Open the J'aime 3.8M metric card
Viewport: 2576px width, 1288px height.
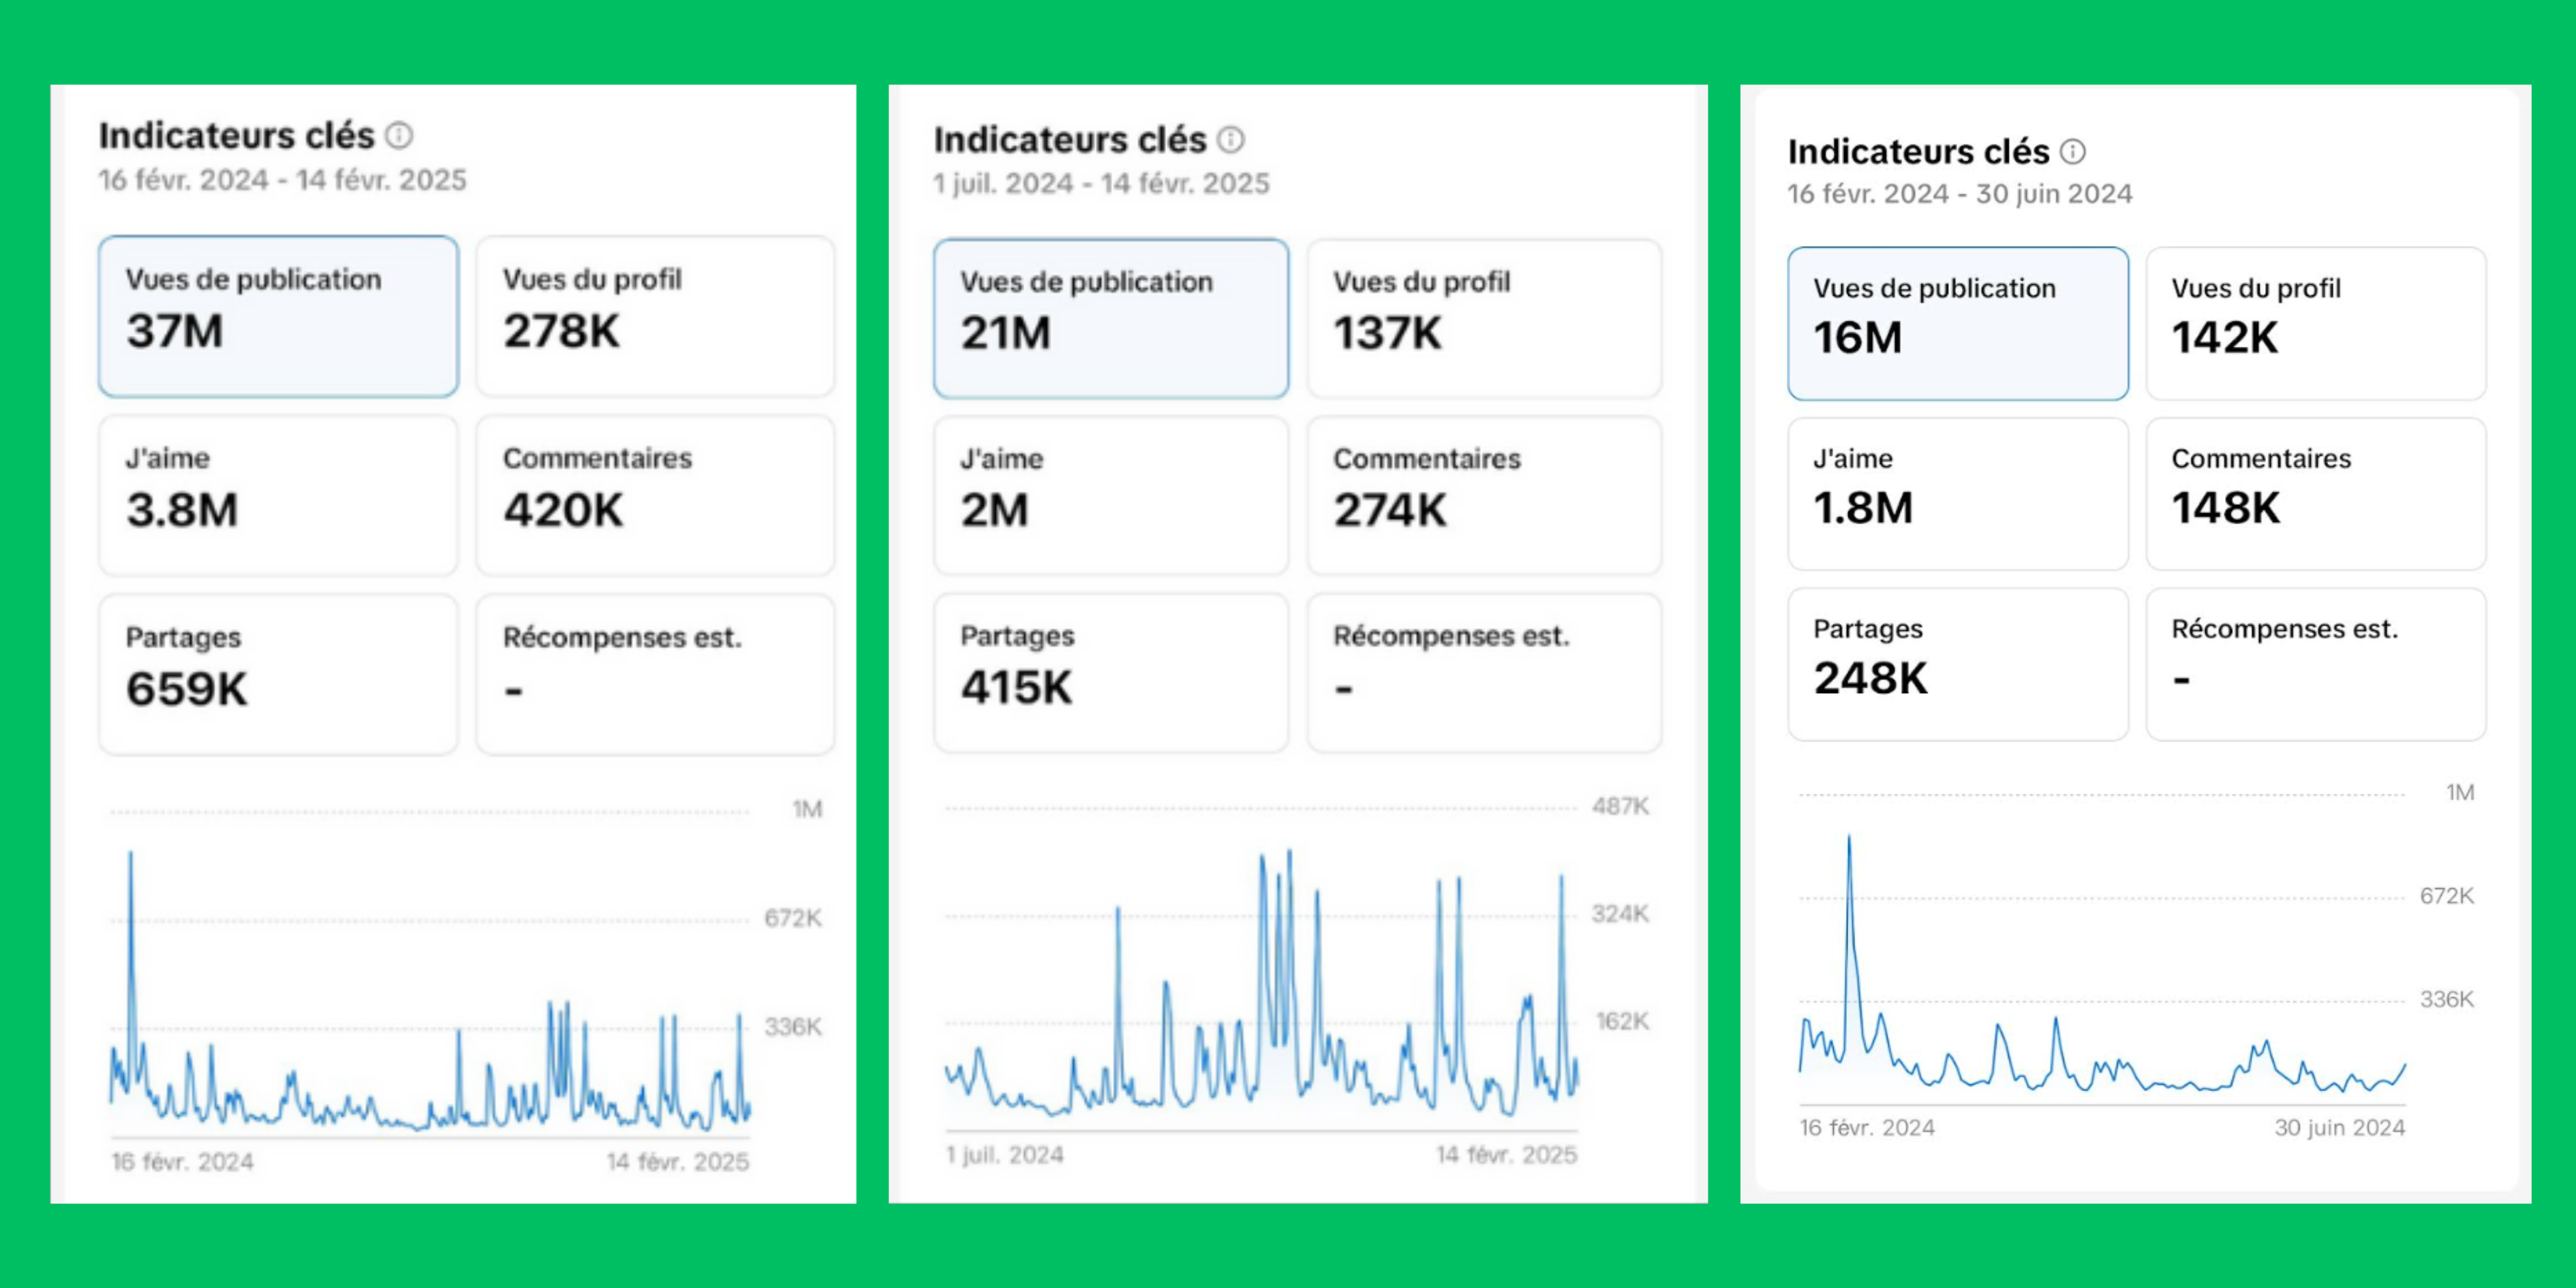tap(278, 495)
